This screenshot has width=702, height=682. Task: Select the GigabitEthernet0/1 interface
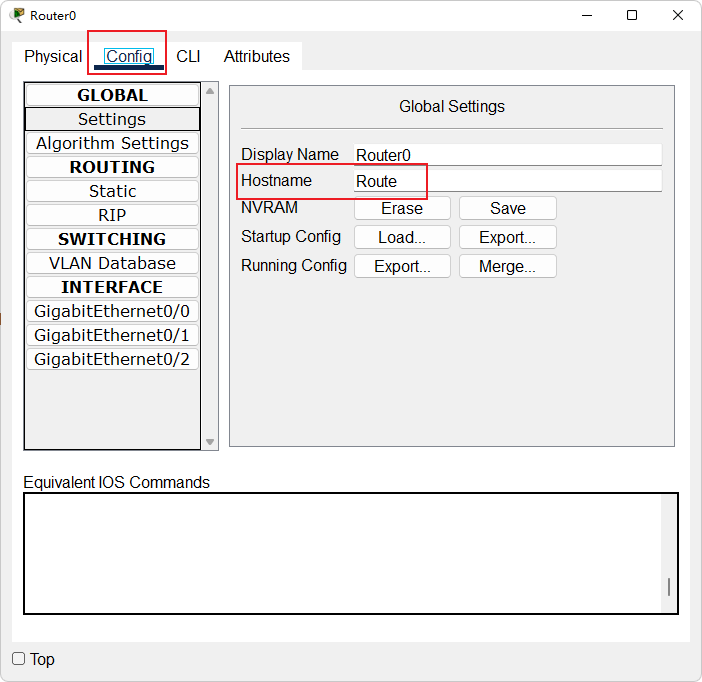point(112,335)
